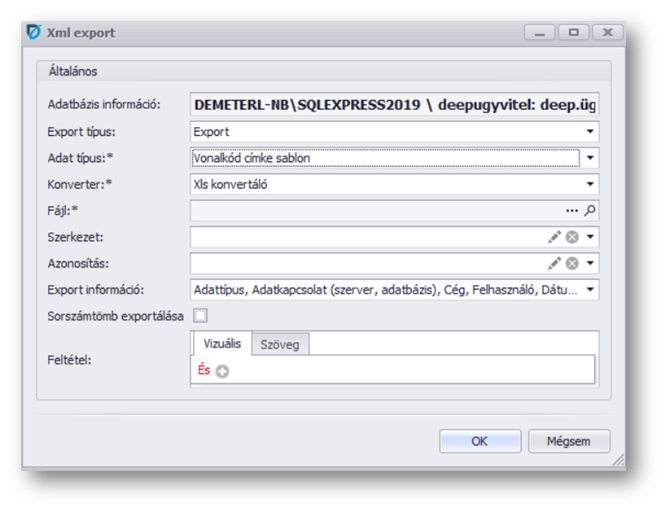Open the Szerkezet dropdown arrow
The width and height of the screenshot is (668, 513).
pos(590,237)
